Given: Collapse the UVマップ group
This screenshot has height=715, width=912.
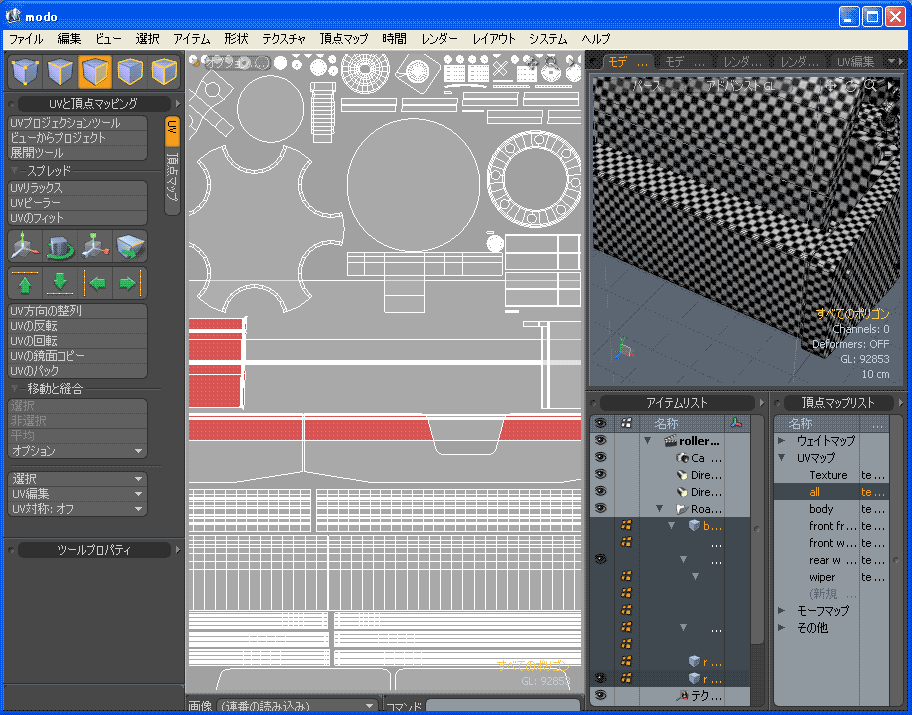Looking at the screenshot, I should pos(782,458).
